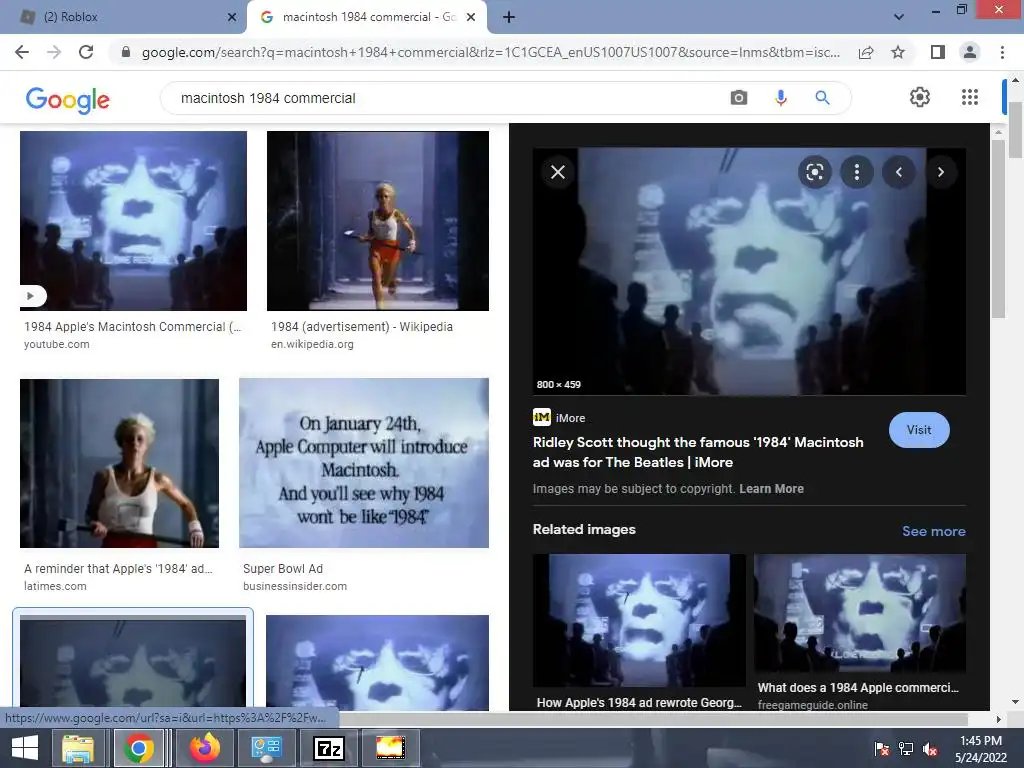This screenshot has width=1024, height=768.
Task: Click the forward navigation arrow
Action: [x=54, y=52]
